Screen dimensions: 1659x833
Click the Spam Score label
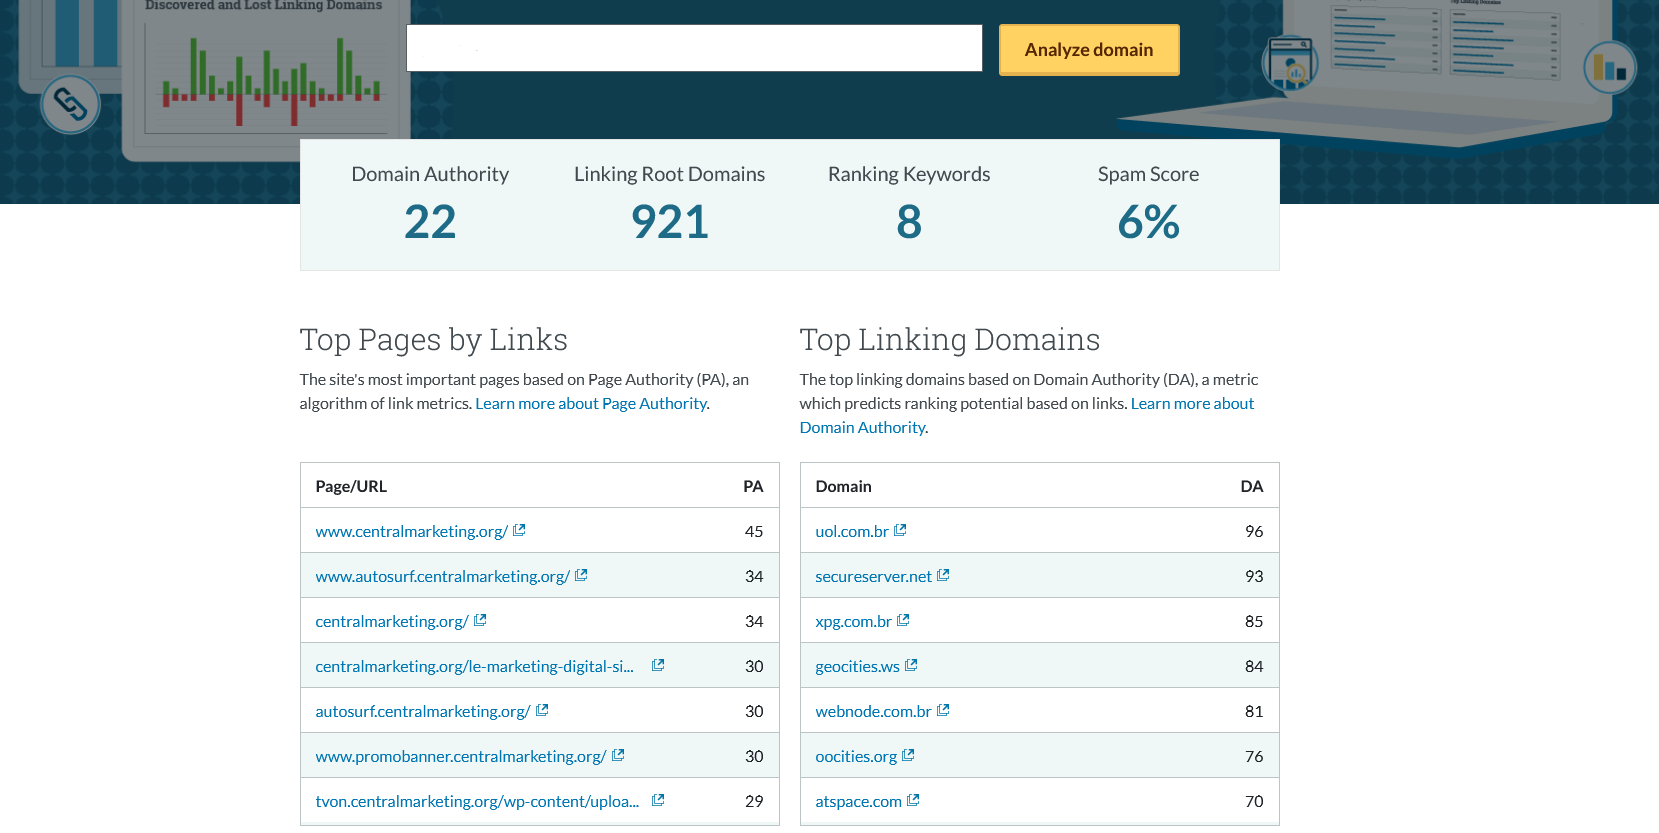(x=1148, y=174)
